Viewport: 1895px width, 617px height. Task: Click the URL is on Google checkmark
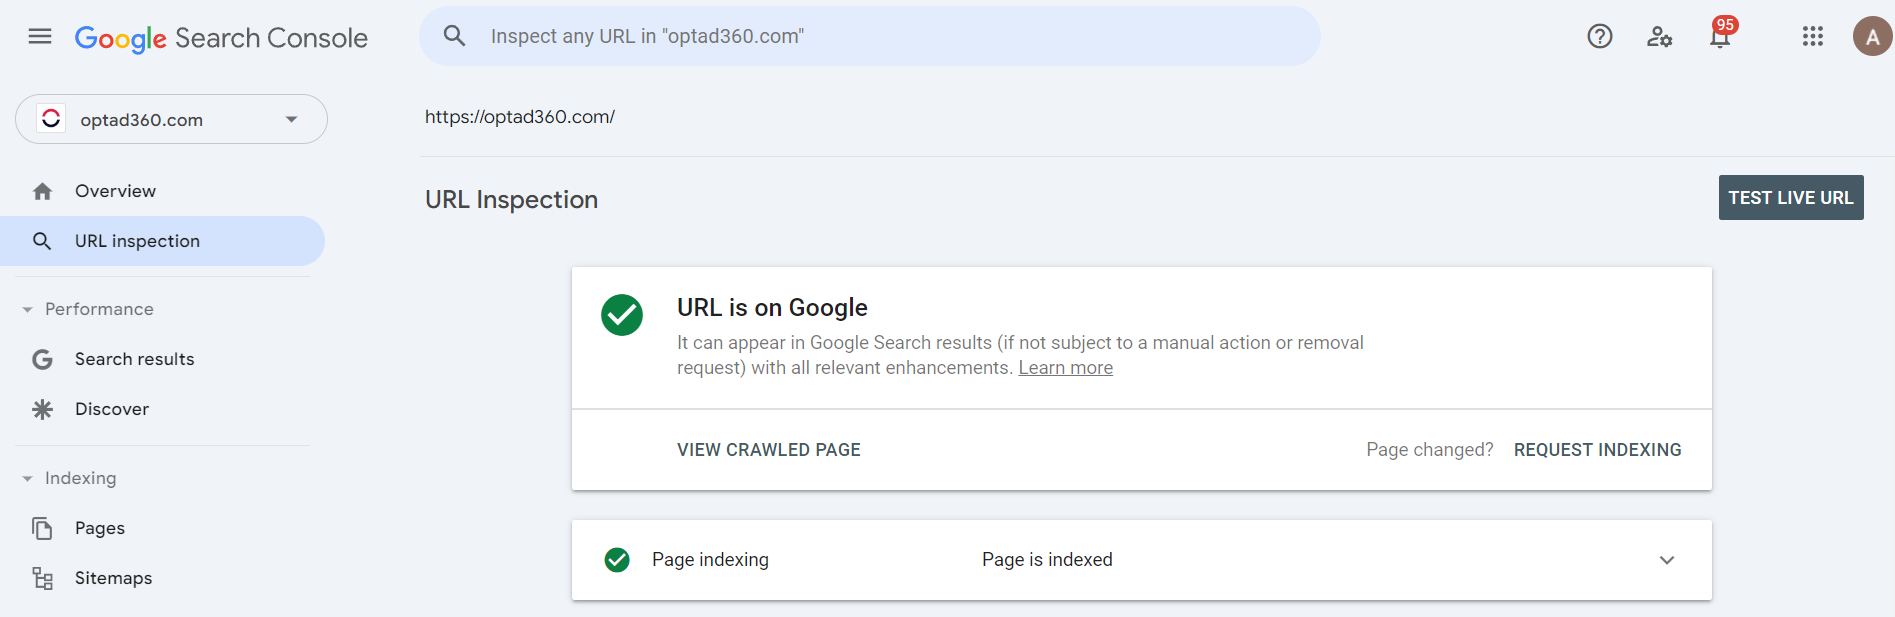[622, 315]
